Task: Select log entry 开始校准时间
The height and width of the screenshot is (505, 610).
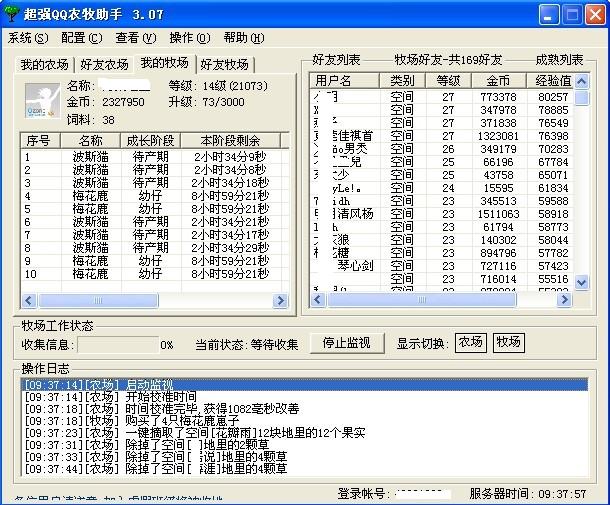Action: [x=304, y=397]
